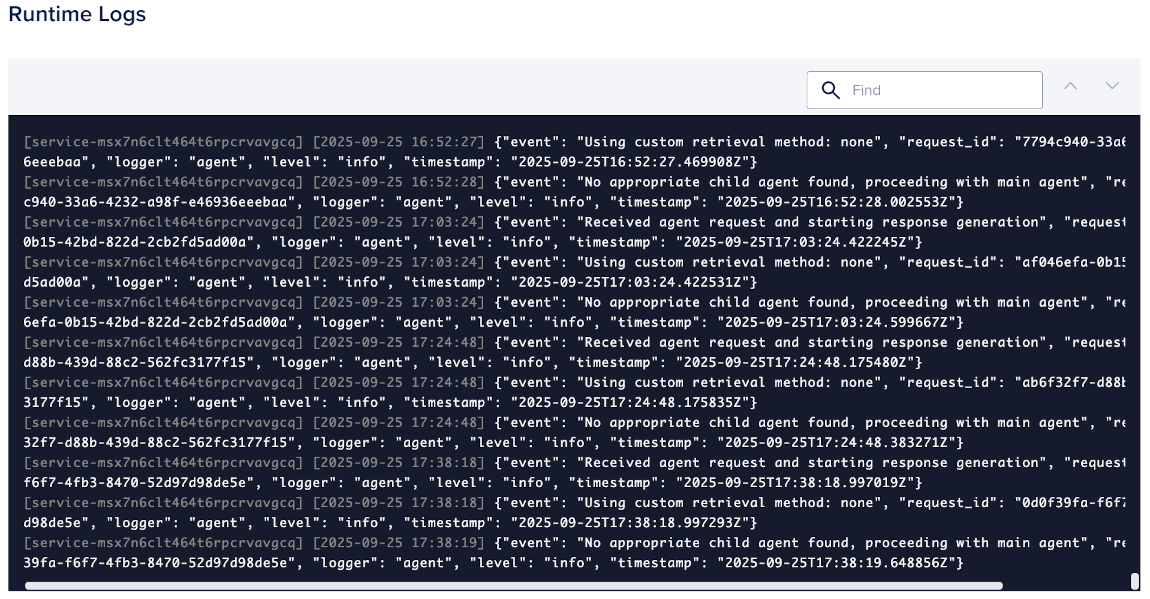Screen dimensions: 1150x599
Task: Click the Runtime Logs heading
Action: tap(77, 15)
